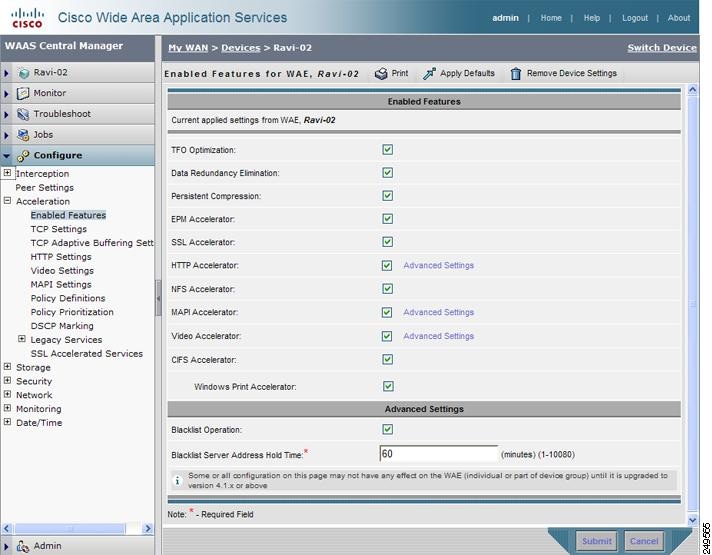Click the Submit button
712x555 pixels.
597,541
